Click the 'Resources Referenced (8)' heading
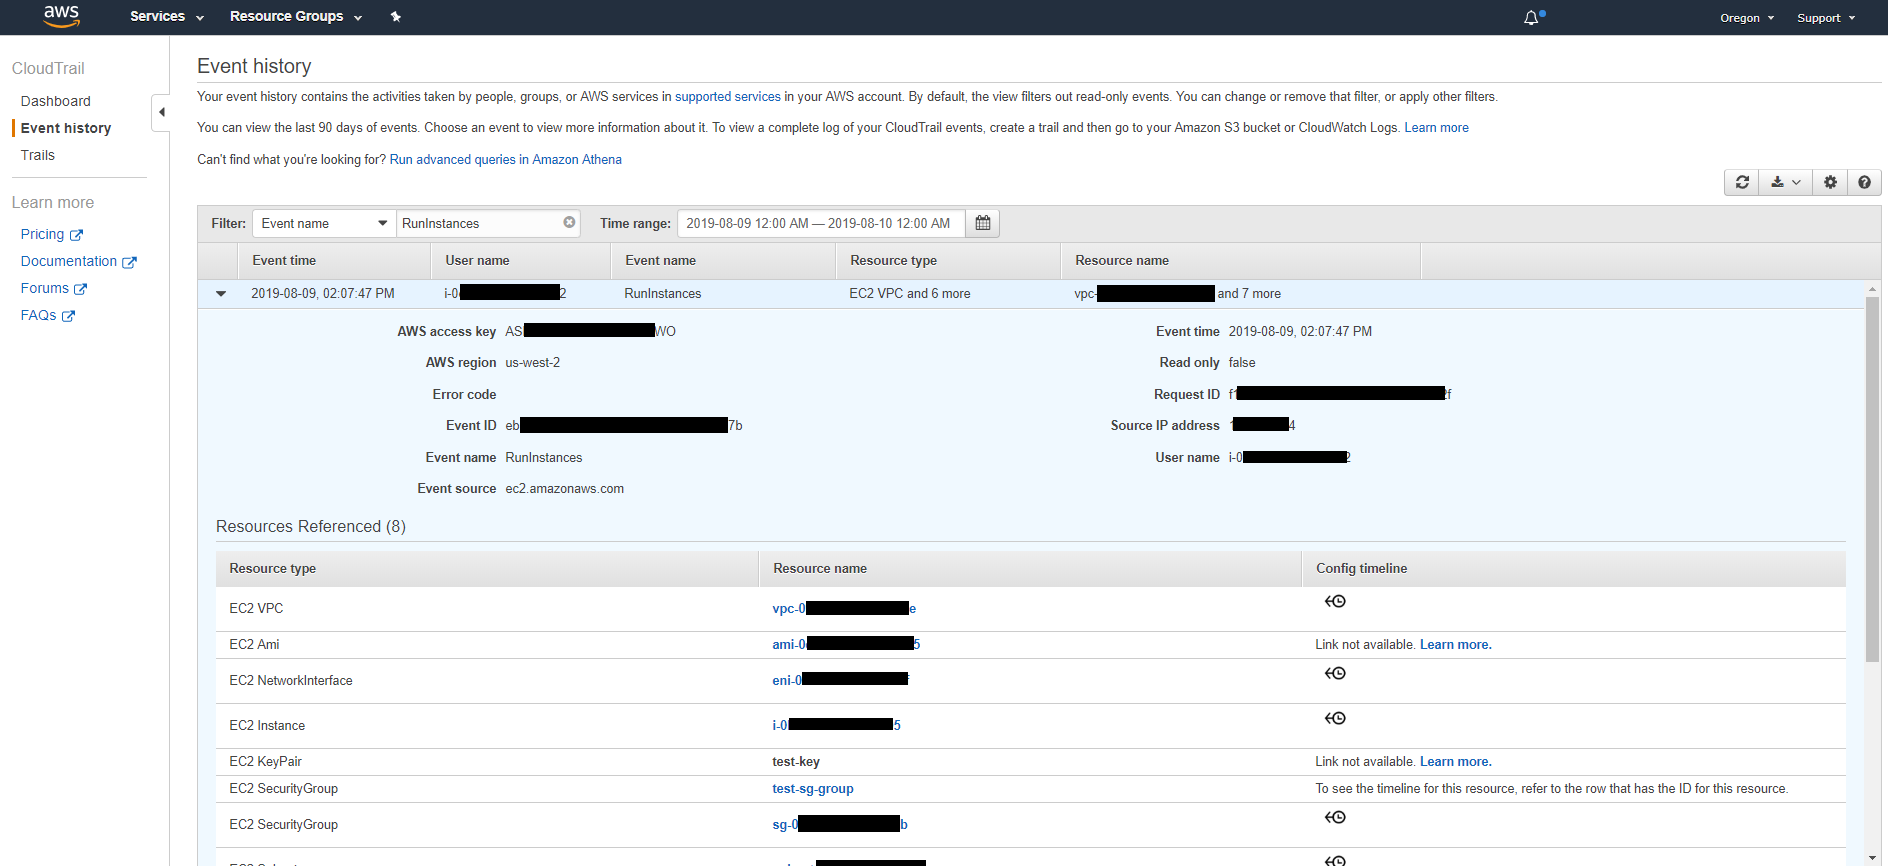The image size is (1888, 866). pos(311,526)
